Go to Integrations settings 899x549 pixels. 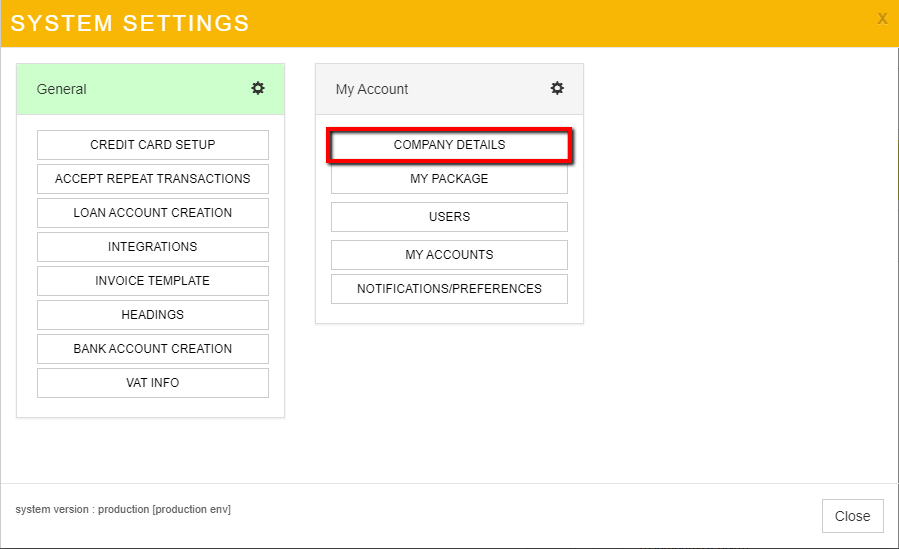(153, 247)
